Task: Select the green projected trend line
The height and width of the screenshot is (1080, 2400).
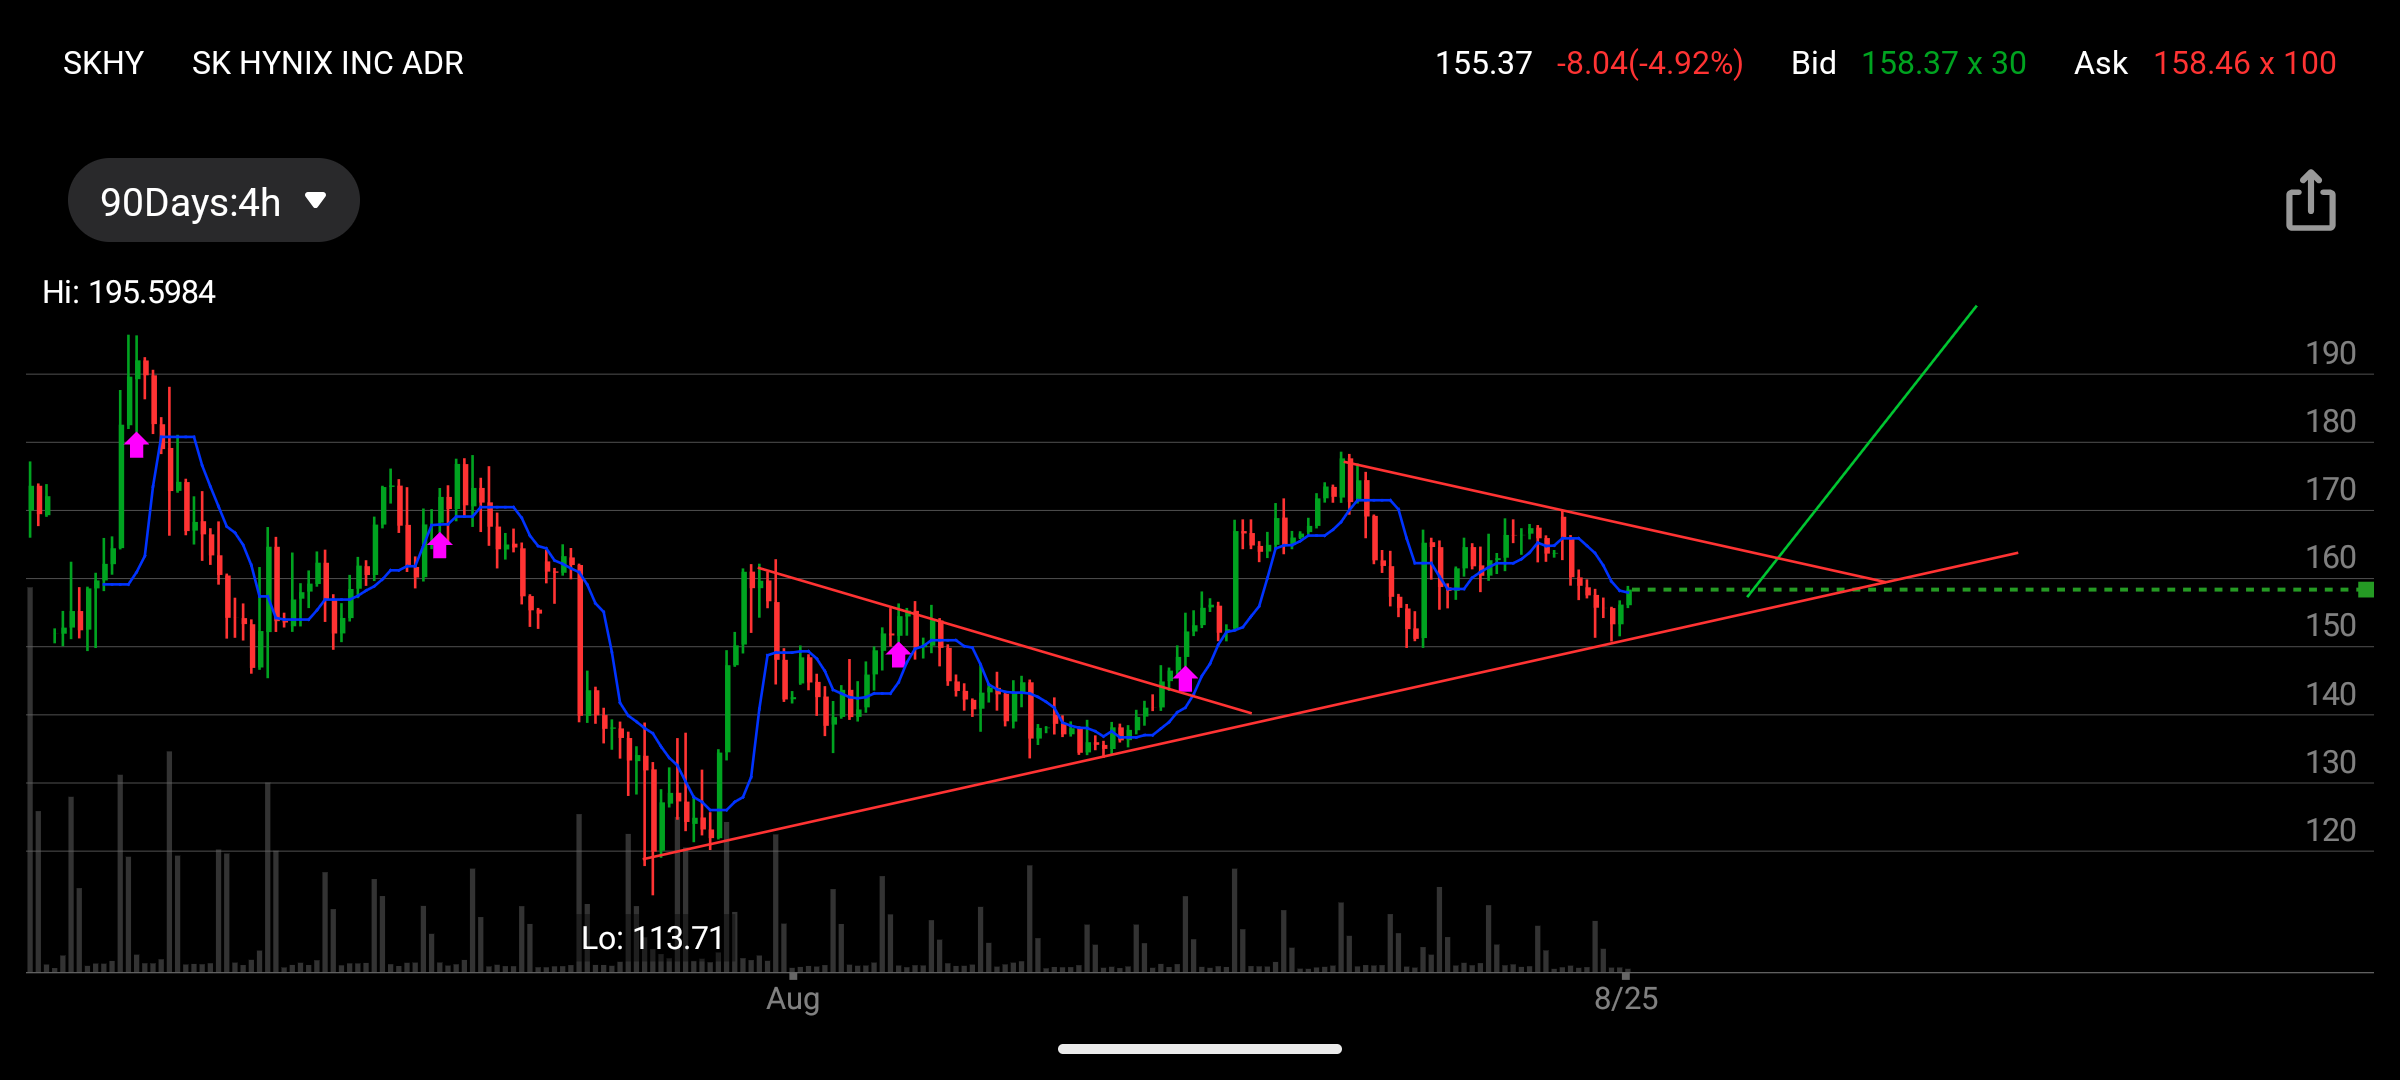Action: [x=1862, y=451]
